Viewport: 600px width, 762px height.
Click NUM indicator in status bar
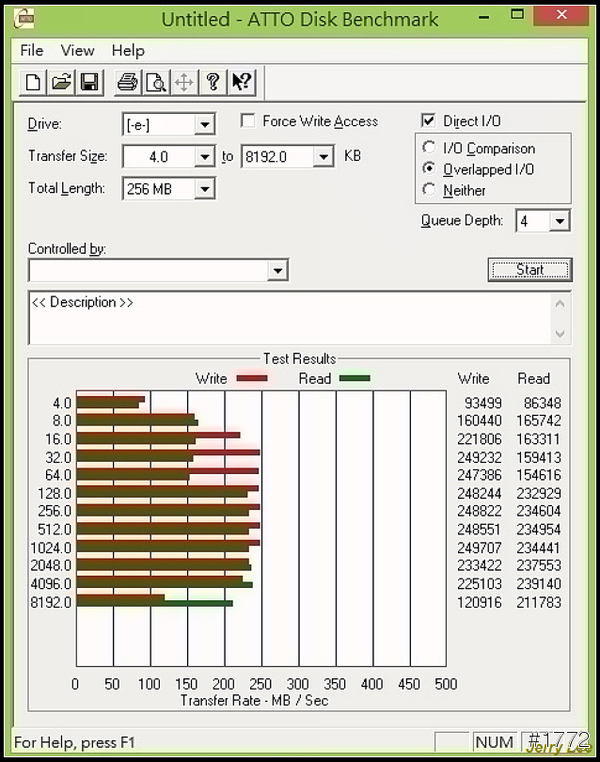(494, 742)
